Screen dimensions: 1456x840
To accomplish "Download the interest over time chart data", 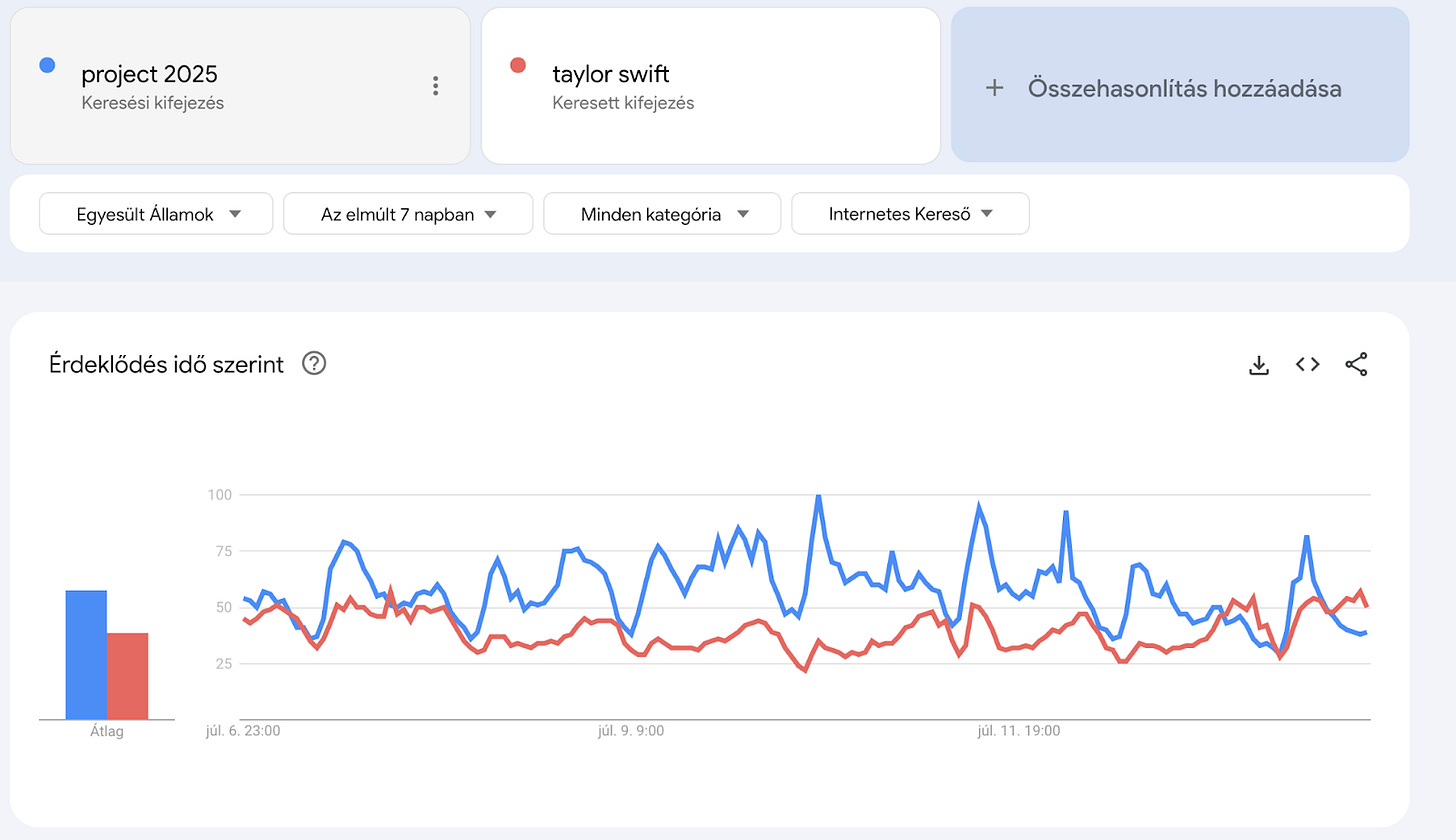I will tap(1259, 365).
